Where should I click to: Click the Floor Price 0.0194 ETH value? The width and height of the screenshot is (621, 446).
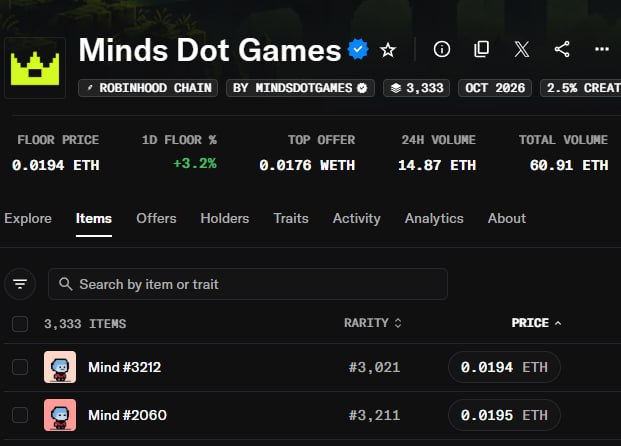55,165
